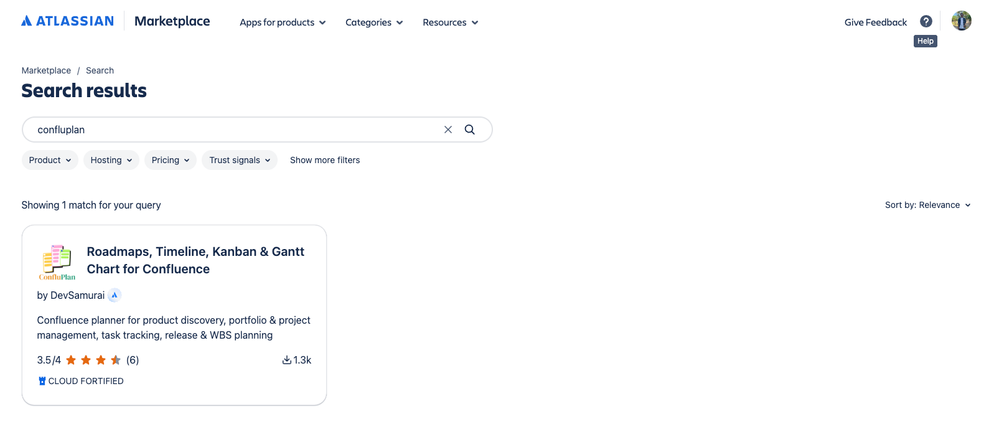Click the download count icon showing 1.3k
The height and width of the screenshot is (424, 999).
pyautogui.click(x=286, y=360)
